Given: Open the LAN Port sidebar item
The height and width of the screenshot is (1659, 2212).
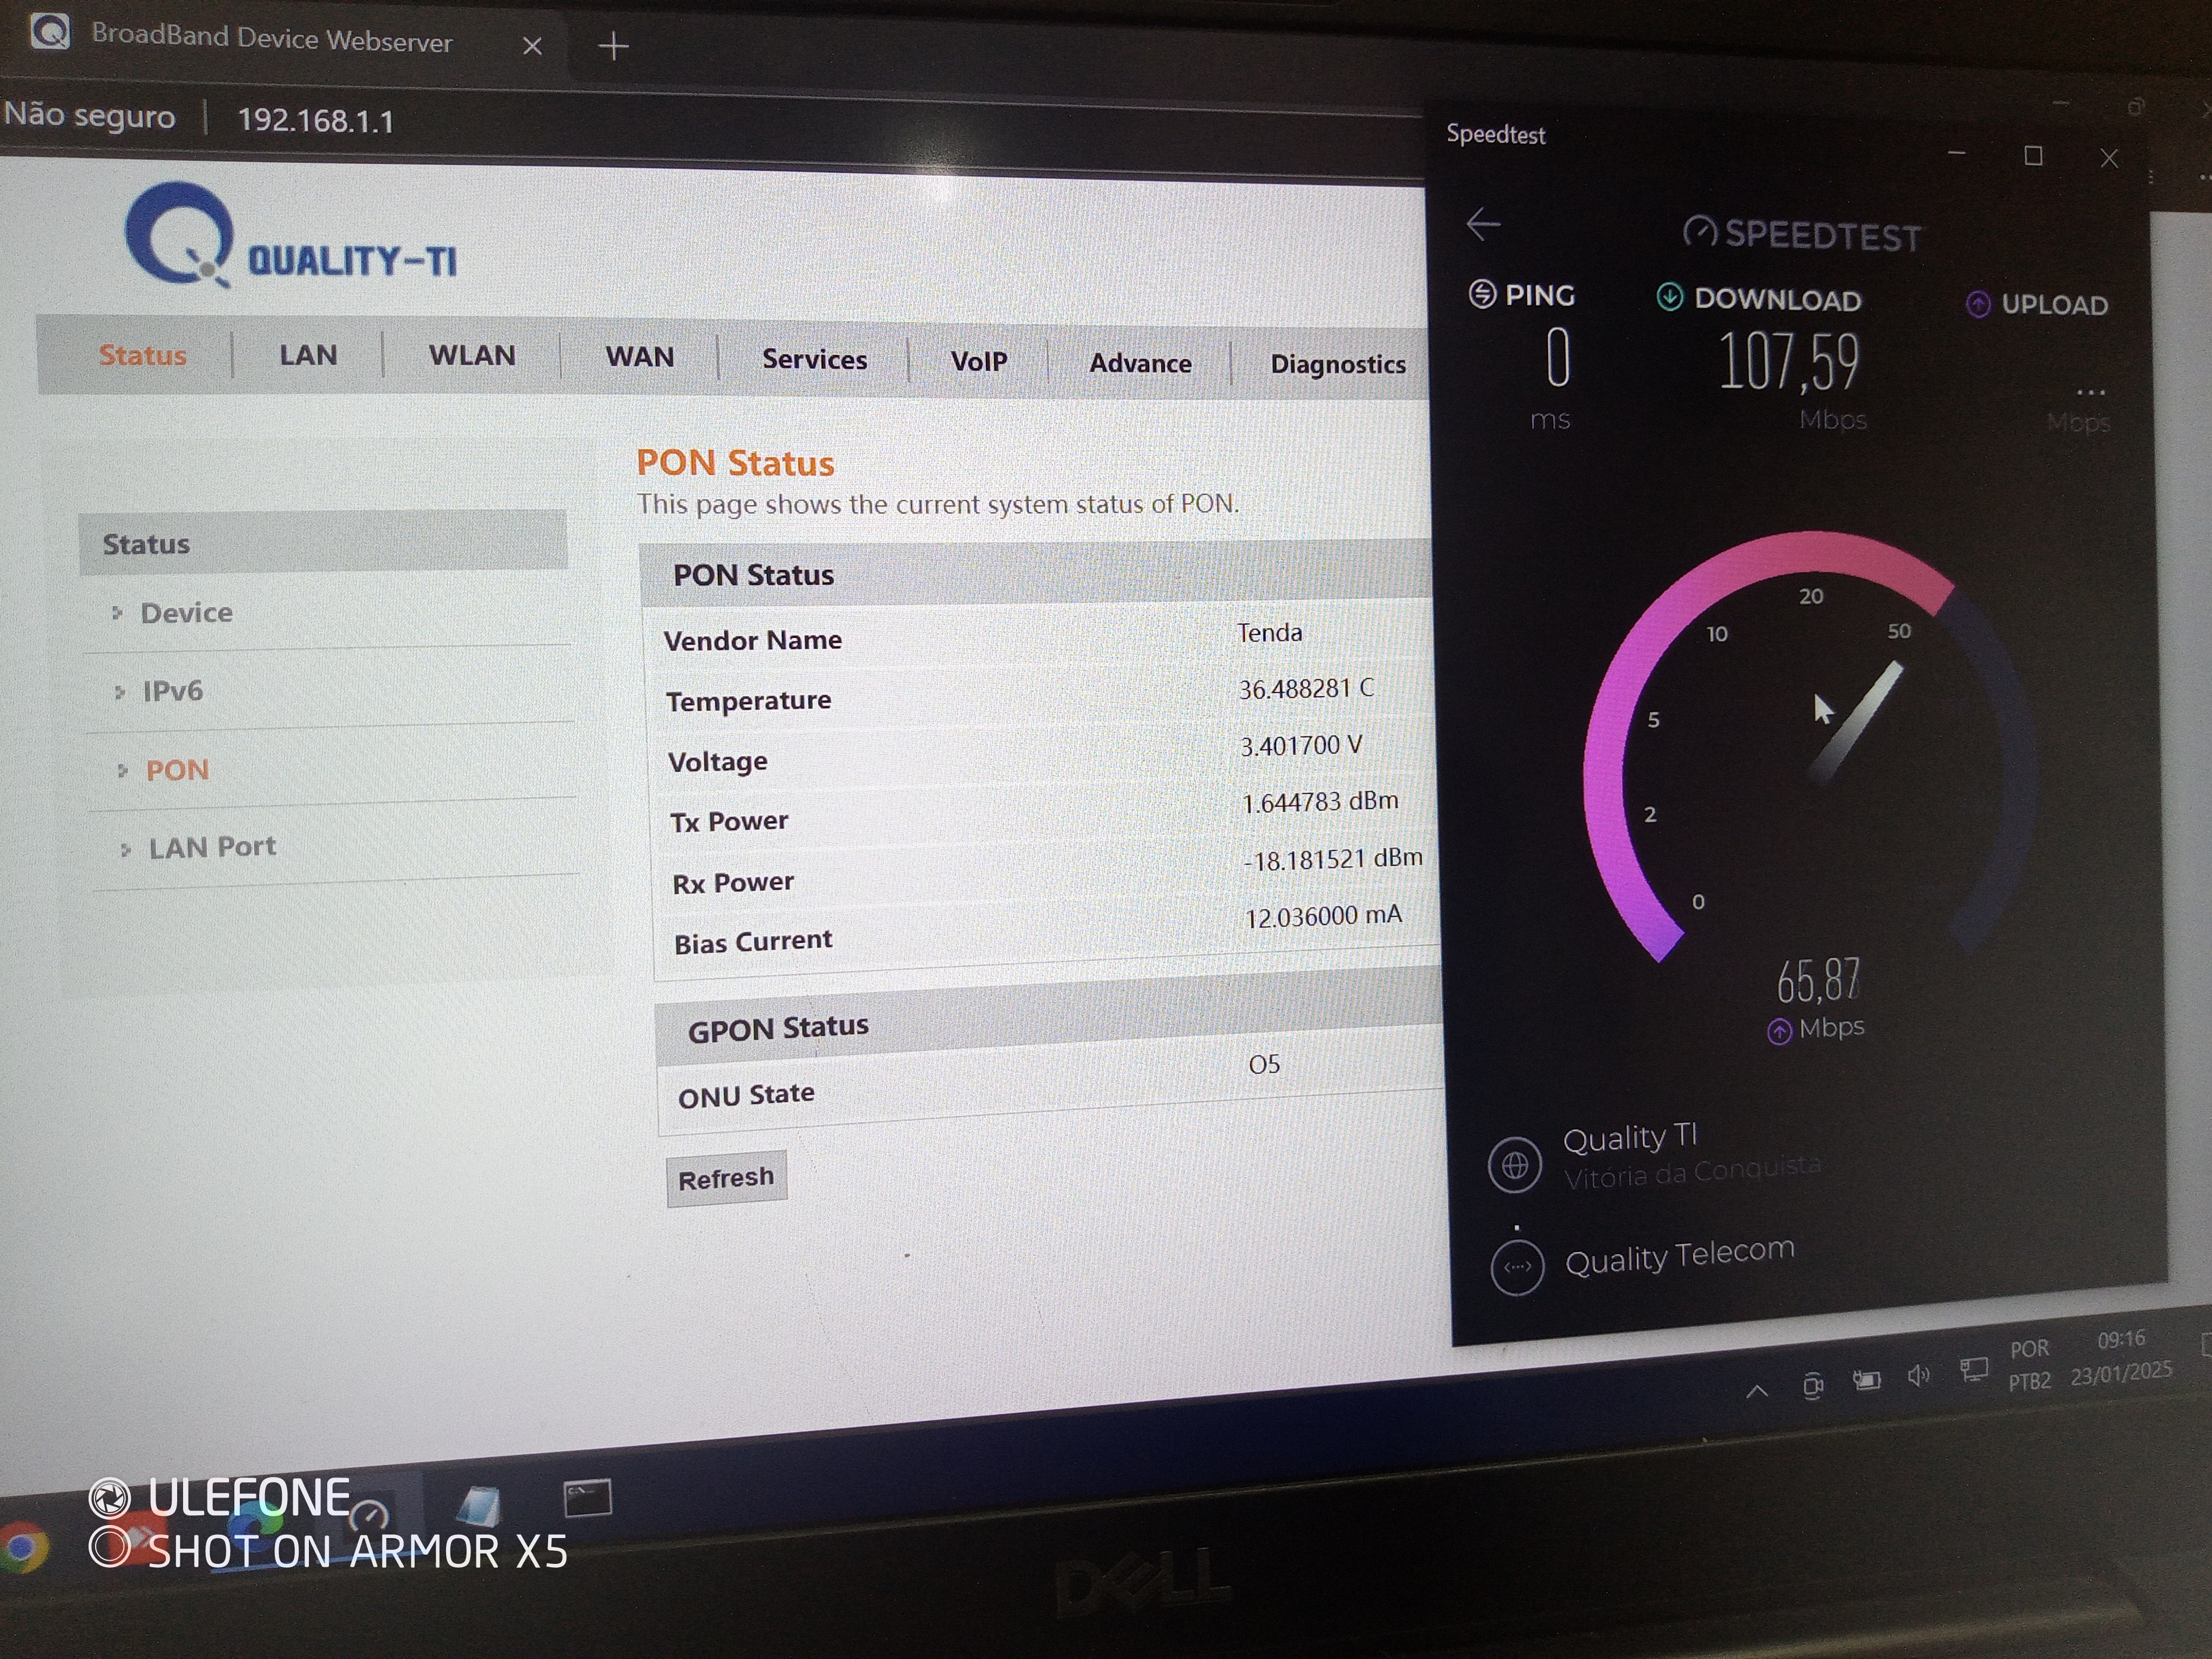Looking at the screenshot, I should (x=212, y=848).
